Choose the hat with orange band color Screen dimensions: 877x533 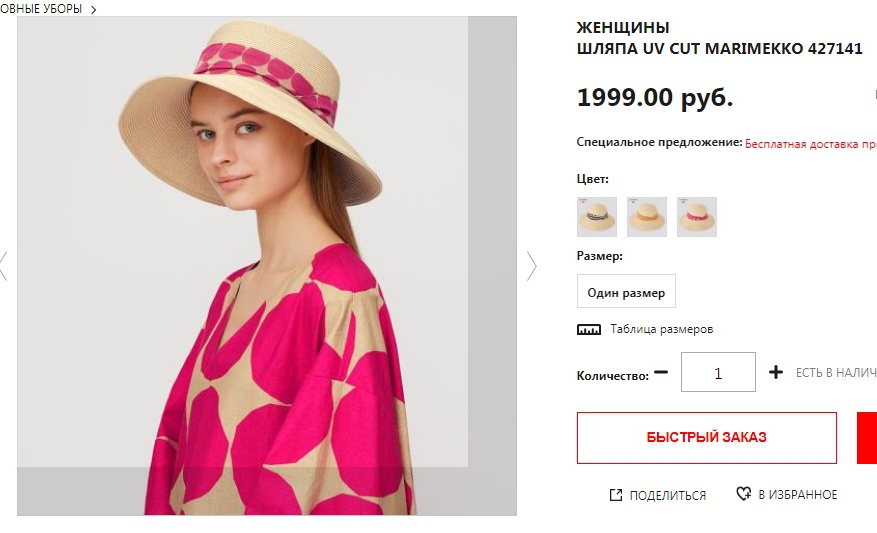point(646,216)
